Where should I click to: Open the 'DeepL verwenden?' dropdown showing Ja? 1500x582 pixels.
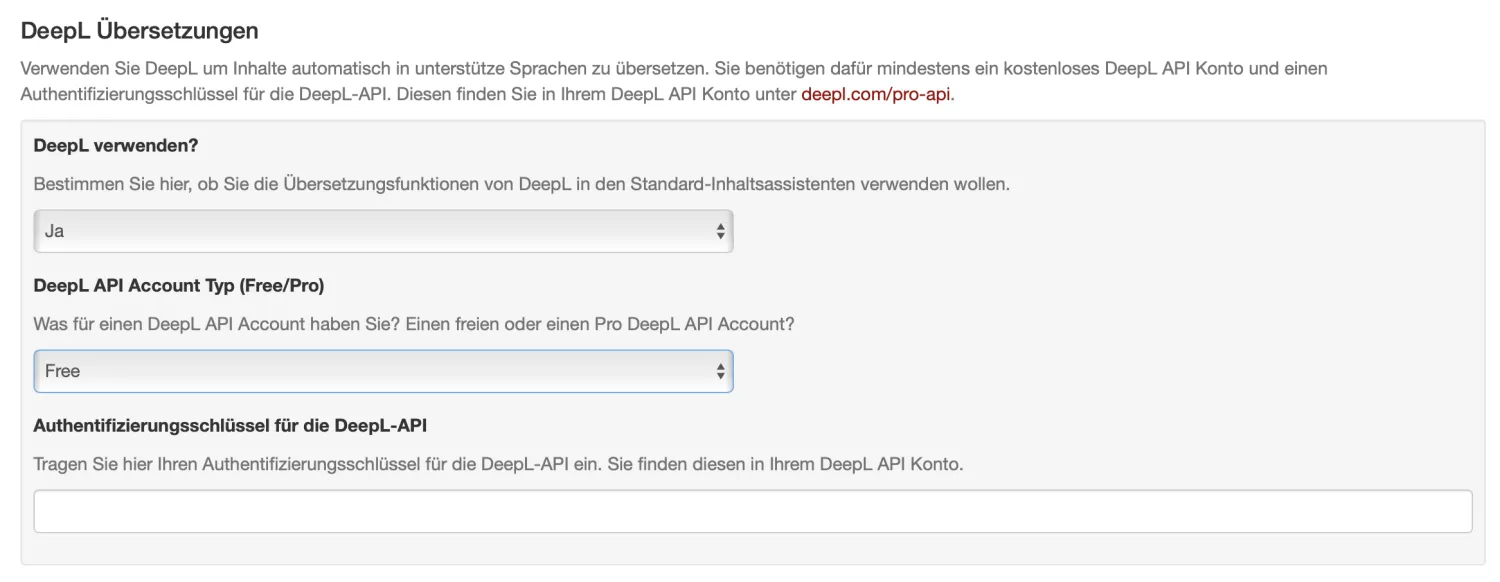pyautogui.click(x=383, y=231)
